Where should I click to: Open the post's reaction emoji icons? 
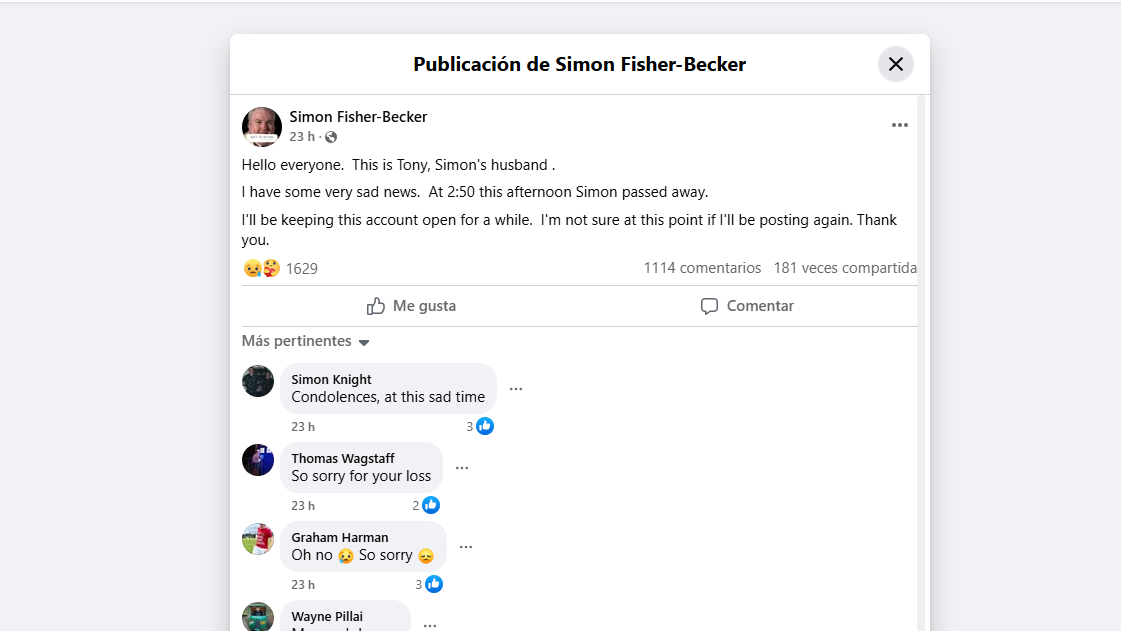[262, 268]
